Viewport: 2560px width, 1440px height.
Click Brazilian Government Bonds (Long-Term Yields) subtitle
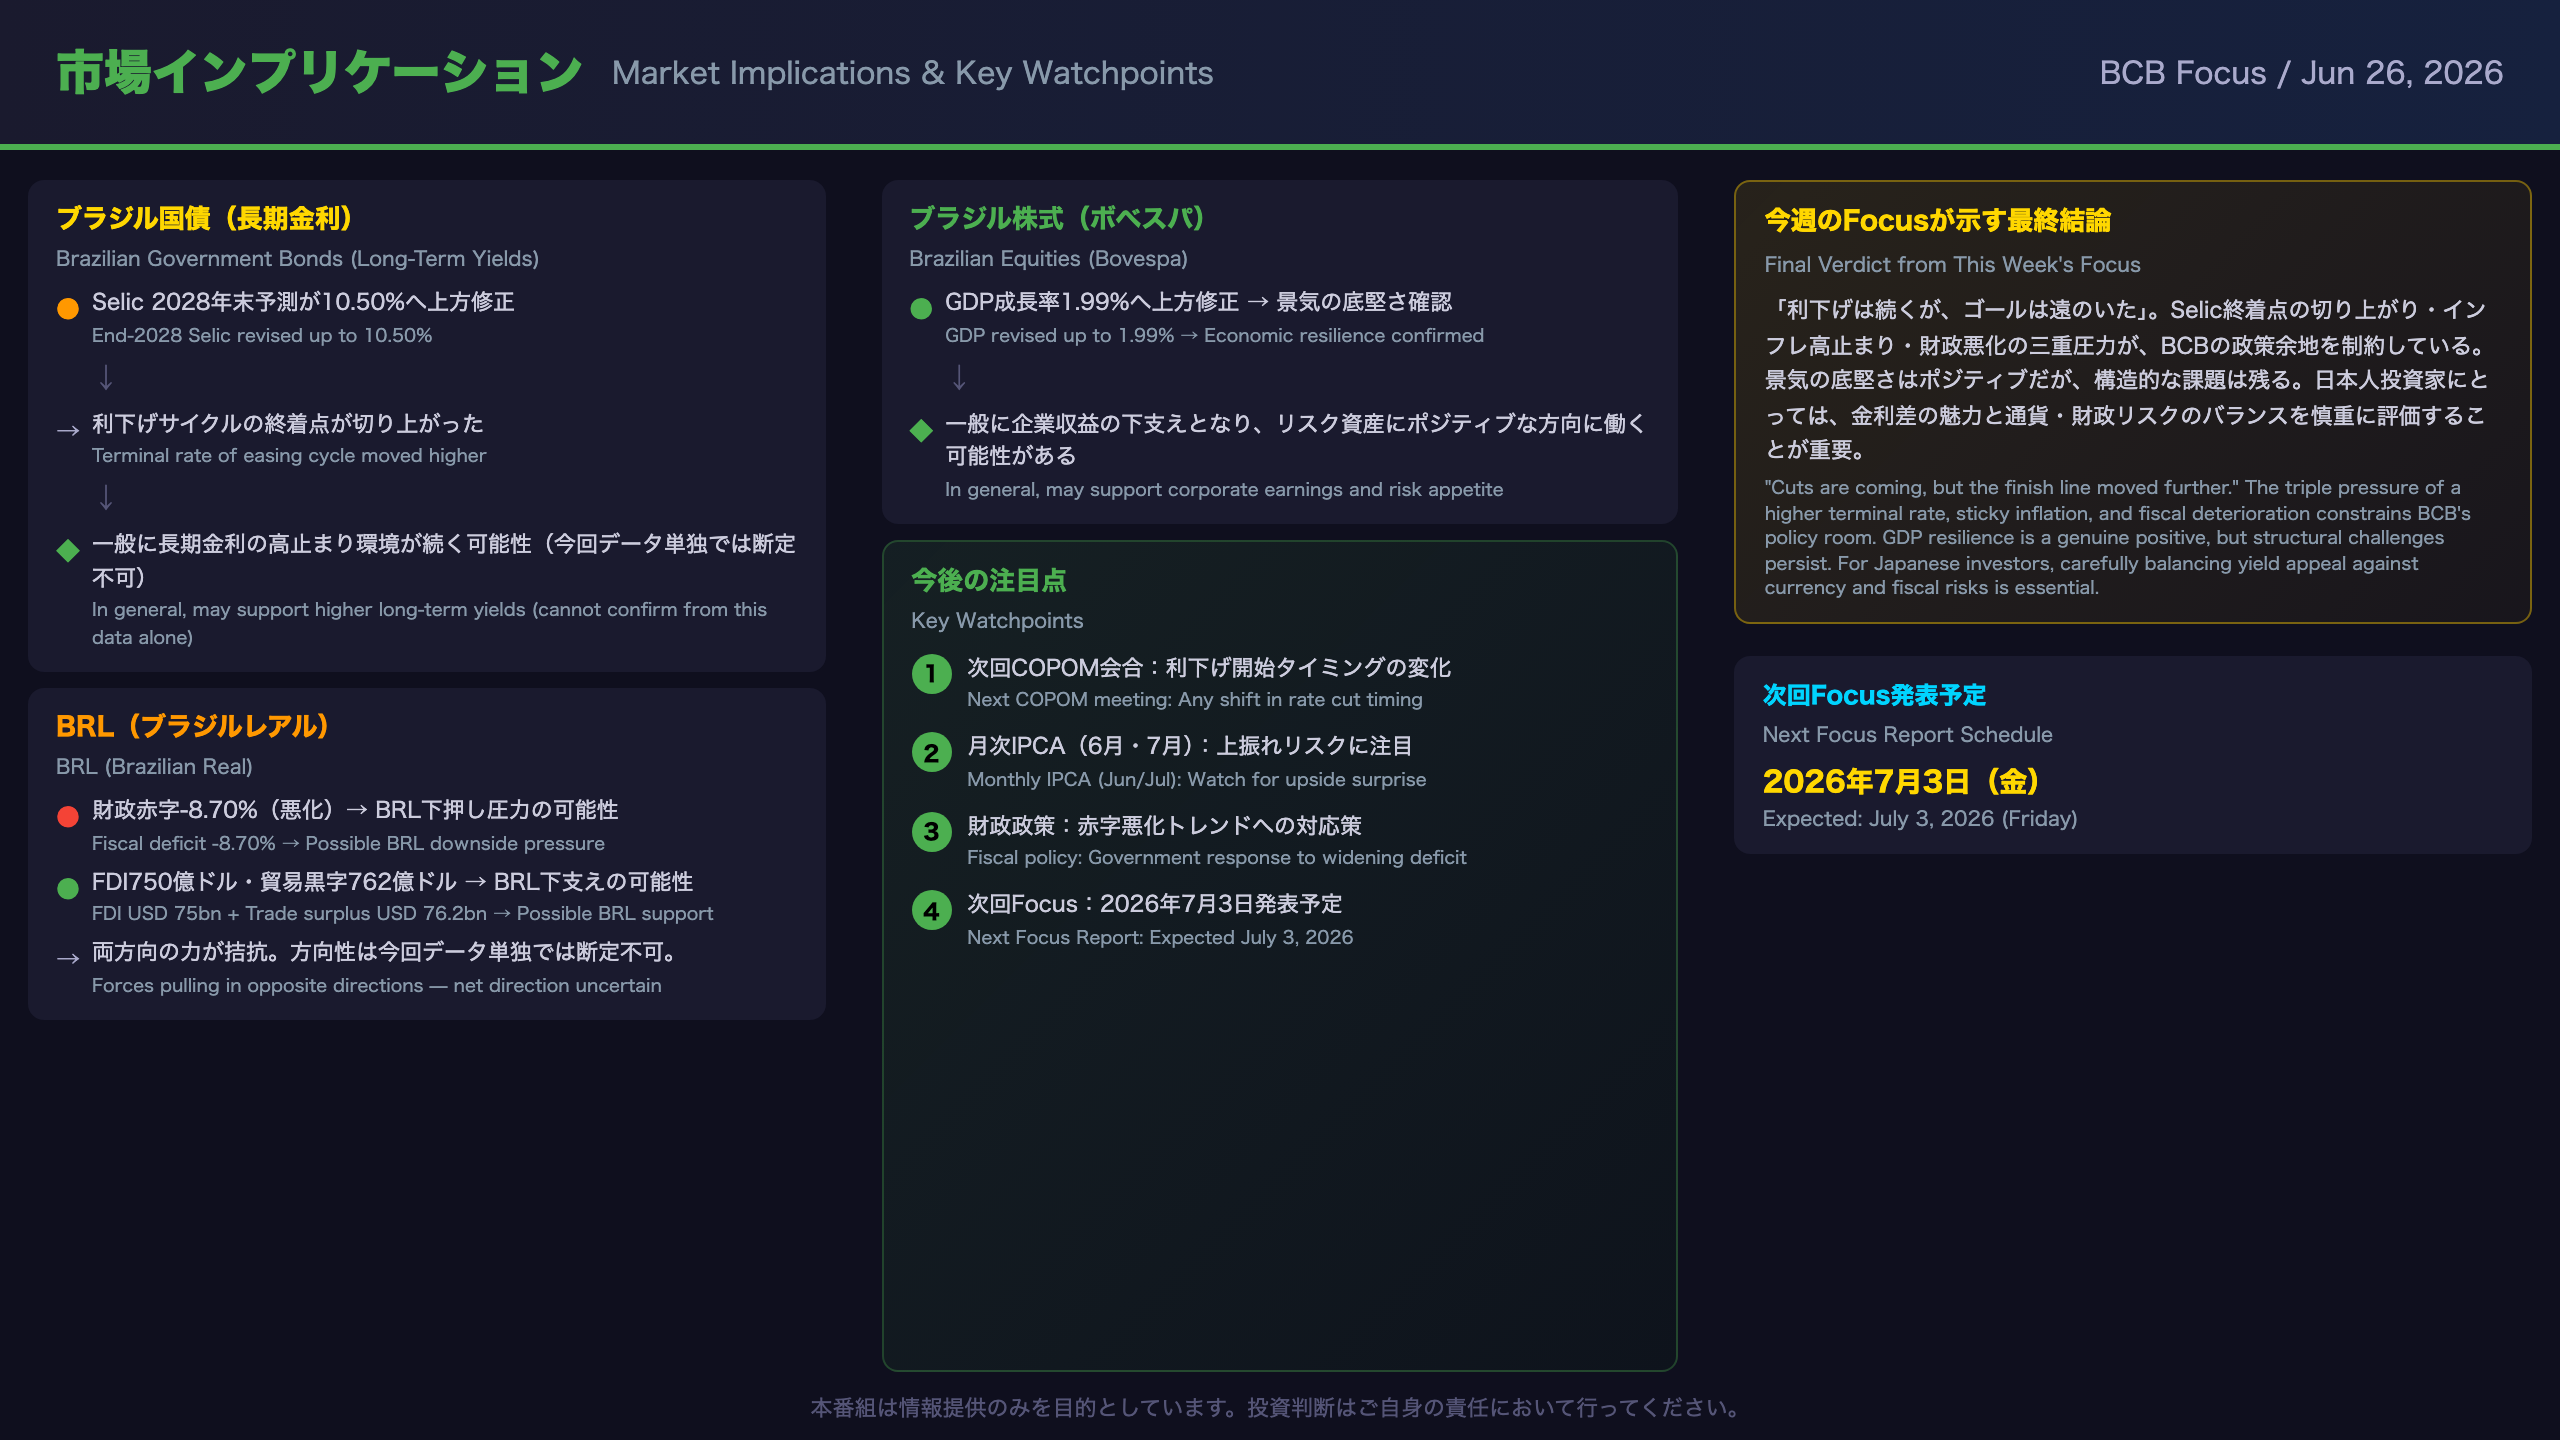click(297, 259)
